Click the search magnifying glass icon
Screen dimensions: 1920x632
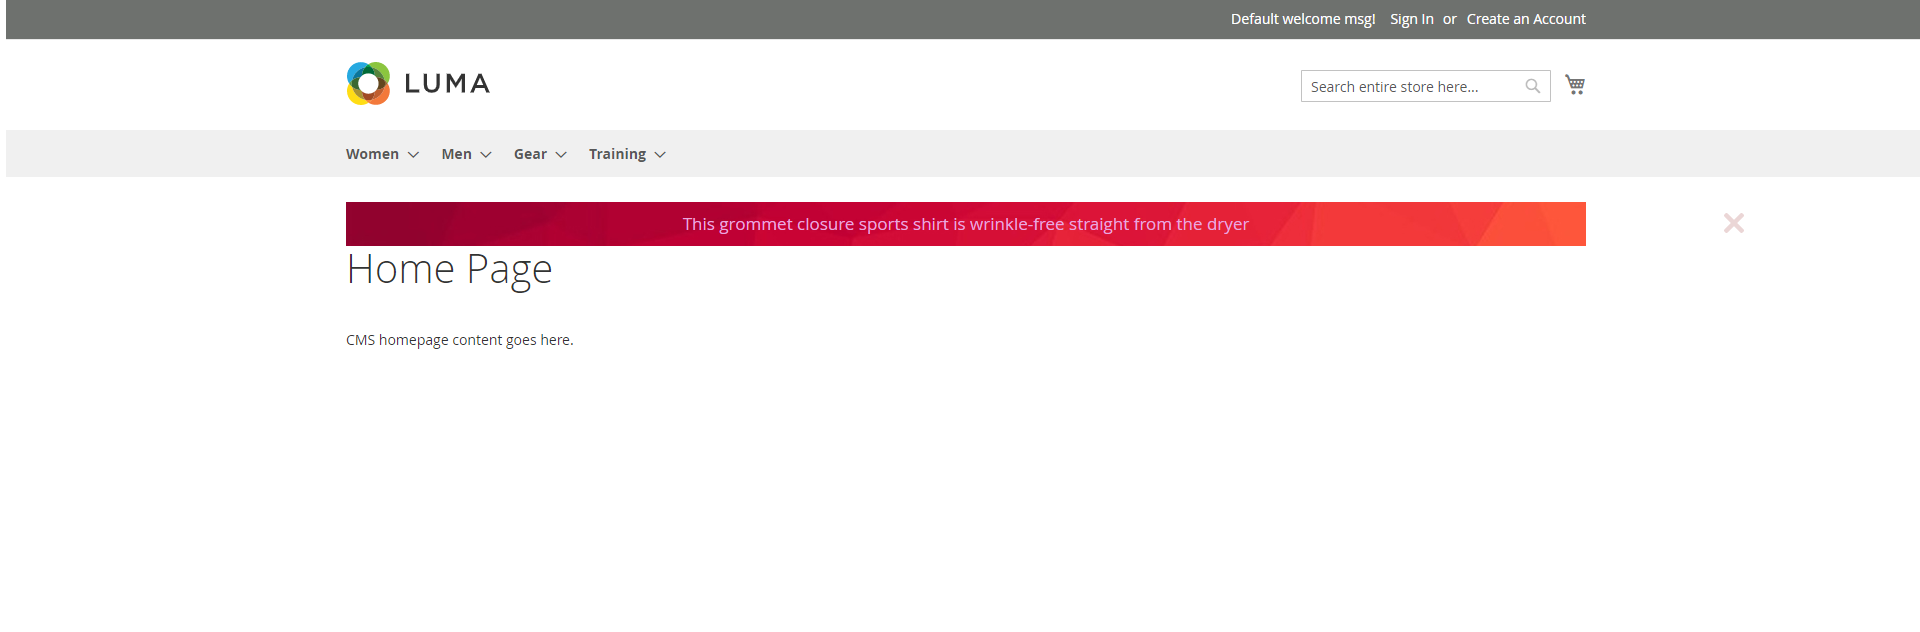tap(1532, 87)
